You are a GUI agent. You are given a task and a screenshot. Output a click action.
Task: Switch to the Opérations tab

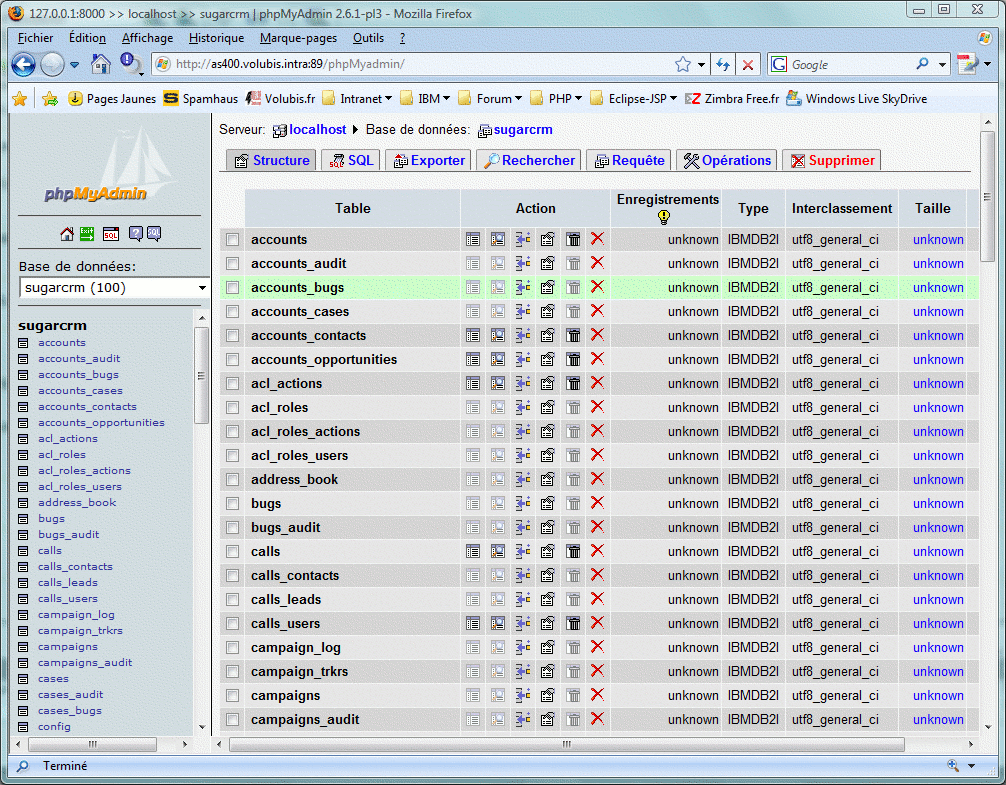(x=727, y=160)
